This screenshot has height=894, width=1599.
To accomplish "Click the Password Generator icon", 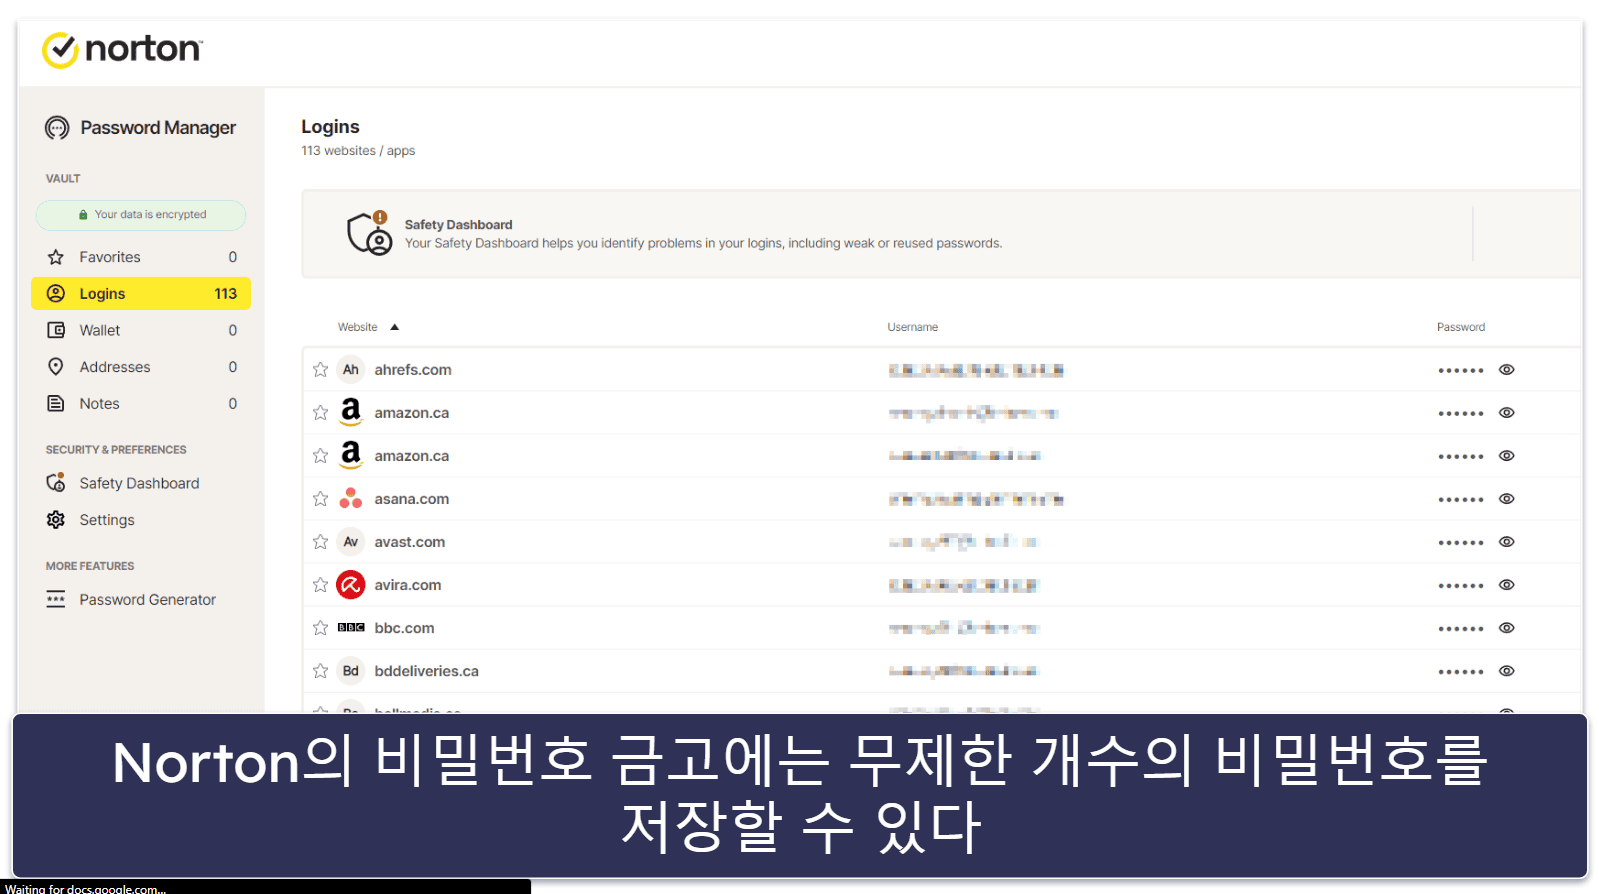I will click(56, 599).
